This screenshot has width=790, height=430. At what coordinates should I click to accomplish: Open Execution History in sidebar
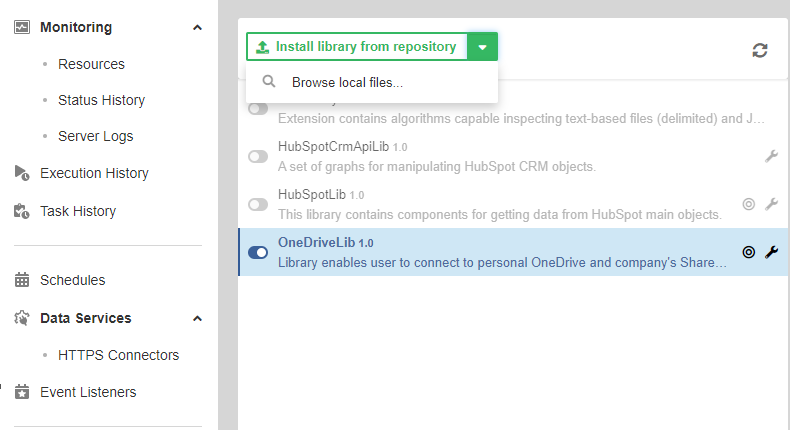coord(93,173)
